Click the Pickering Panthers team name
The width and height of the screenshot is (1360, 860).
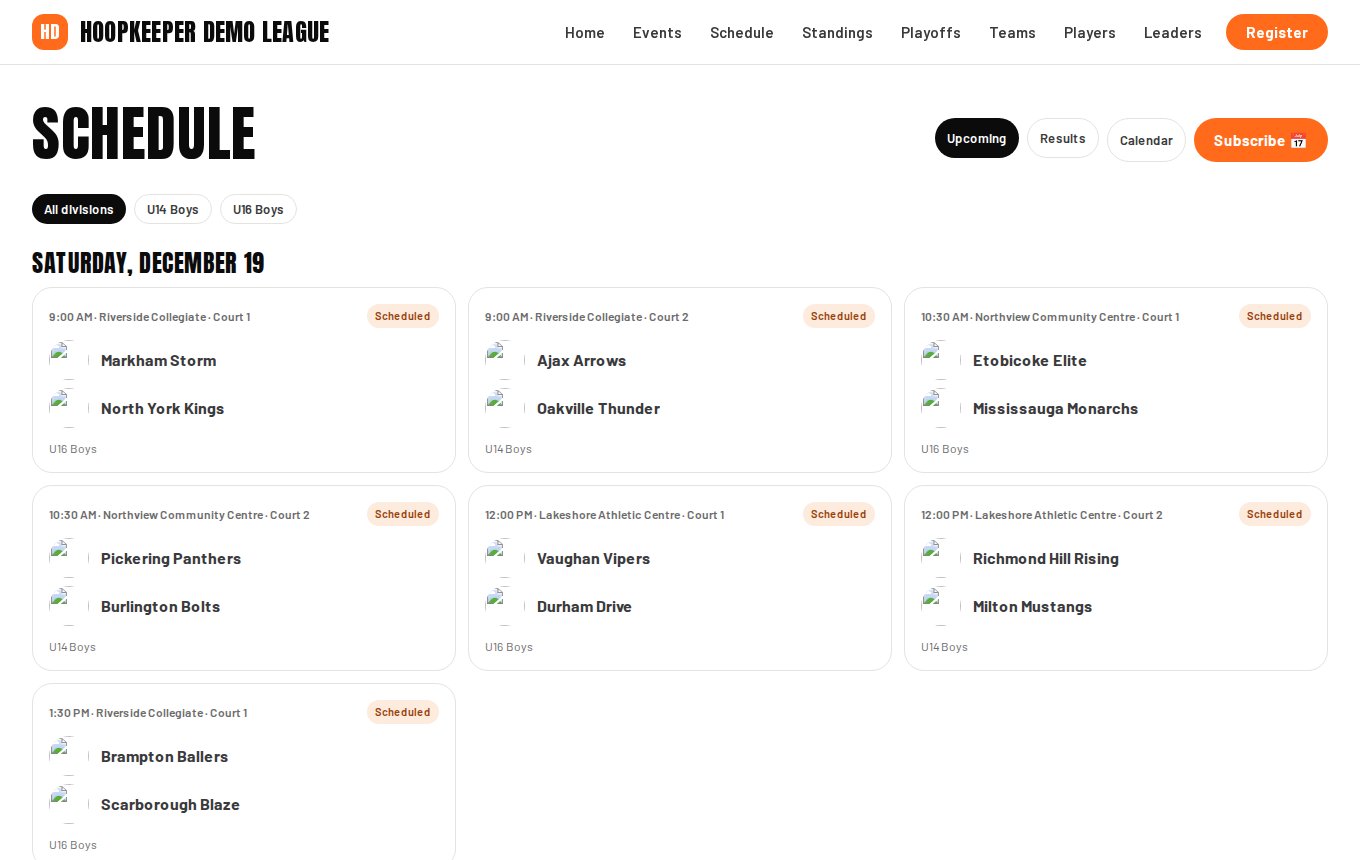[171, 558]
